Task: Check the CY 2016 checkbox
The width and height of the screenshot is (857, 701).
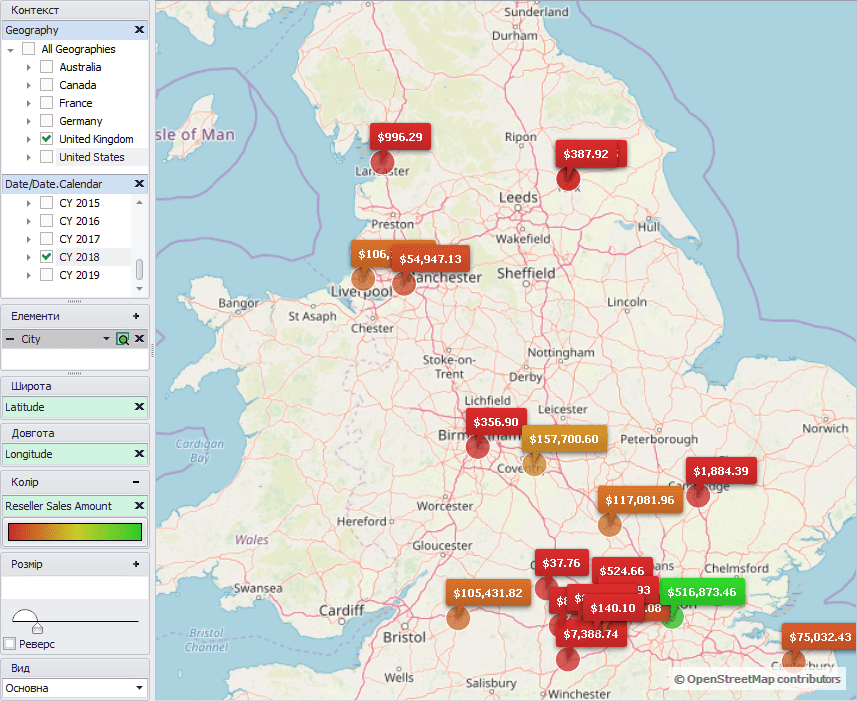Action: [x=46, y=221]
